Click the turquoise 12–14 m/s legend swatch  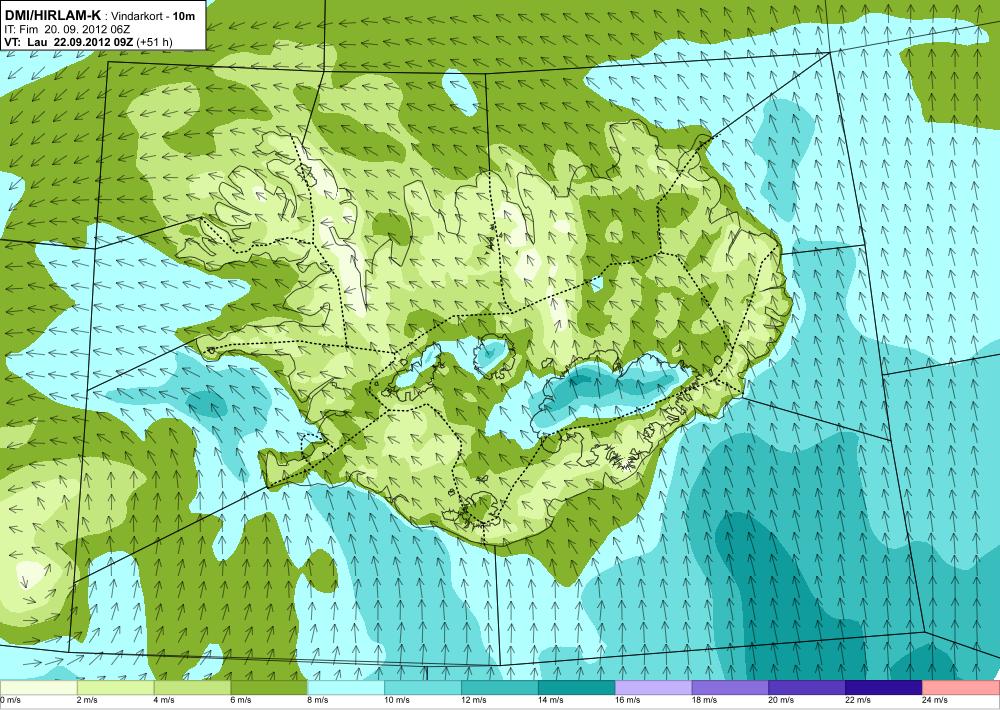499,688
